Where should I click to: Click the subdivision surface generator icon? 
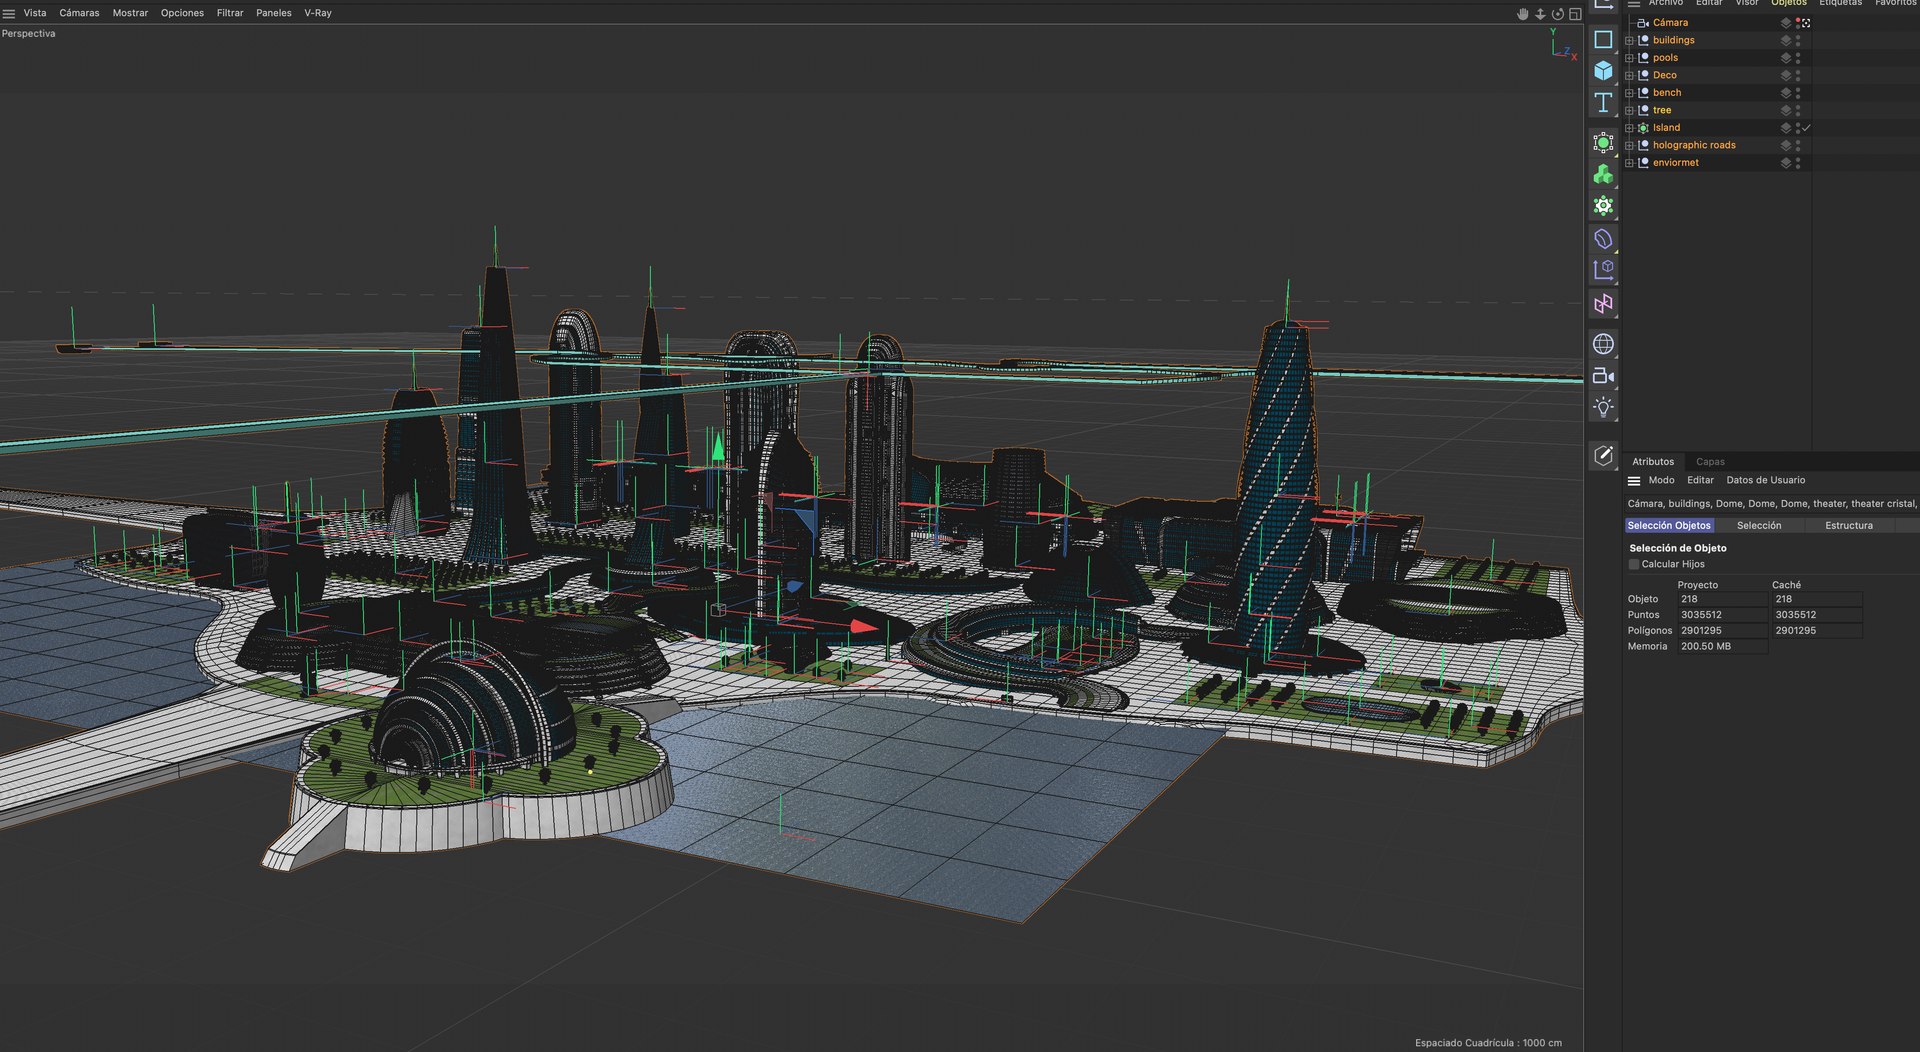[x=1603, y=143]
